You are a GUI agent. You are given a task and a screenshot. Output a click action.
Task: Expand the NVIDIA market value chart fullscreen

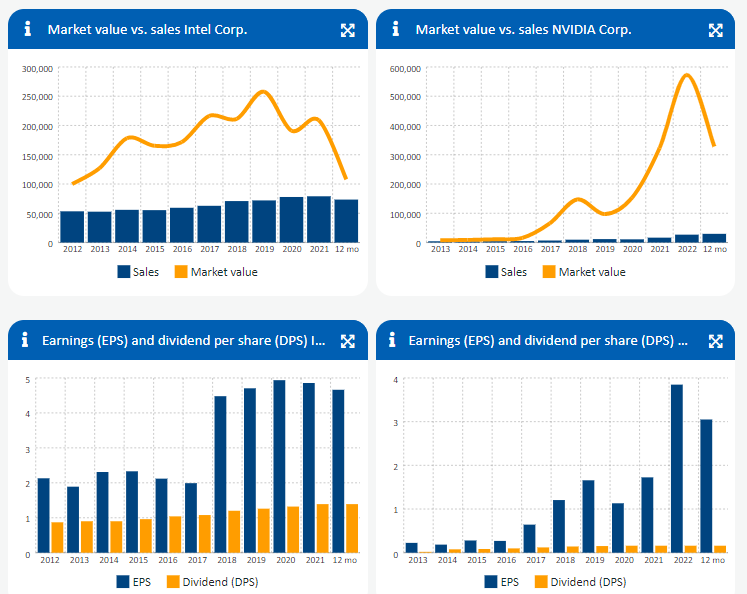(x=716, y=30)
